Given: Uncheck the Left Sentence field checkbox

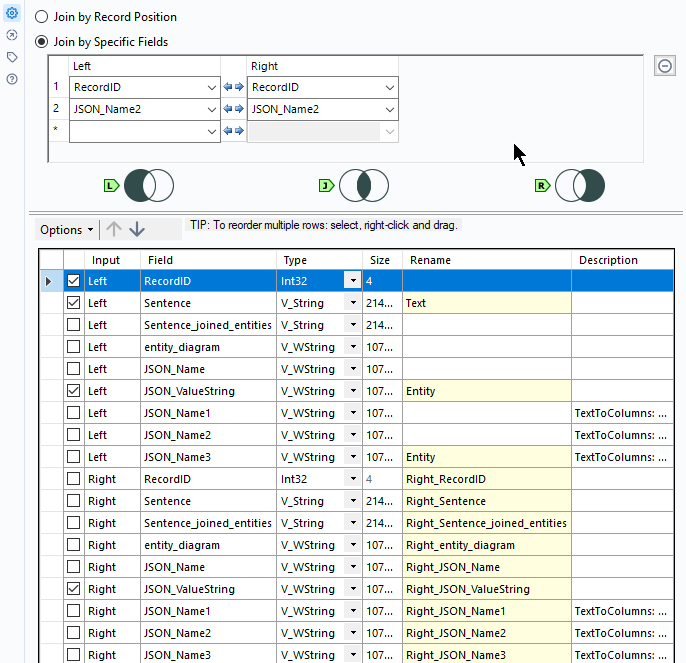Looking at the screenshot, I should (74, 303).
